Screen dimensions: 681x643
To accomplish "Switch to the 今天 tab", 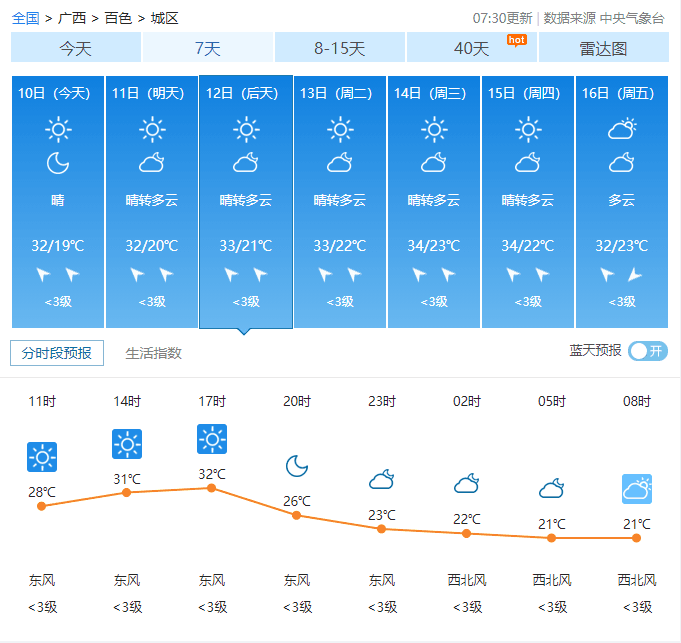I will pos(76,47).
